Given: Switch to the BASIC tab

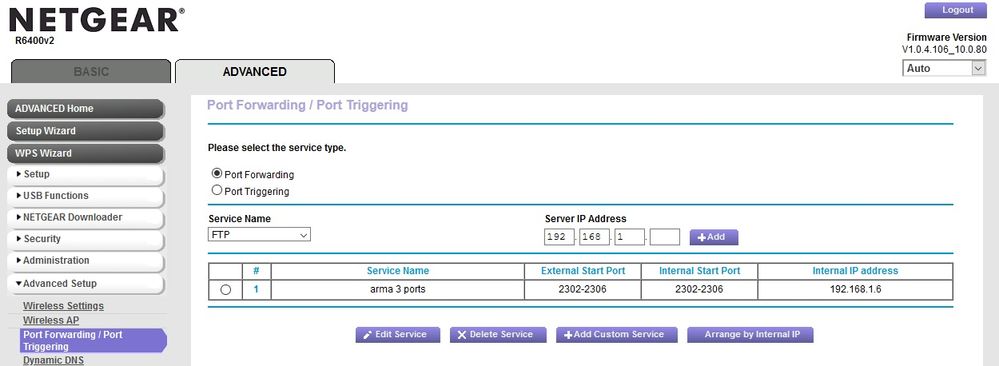Looking at the screenshot, I should (91, 71).
